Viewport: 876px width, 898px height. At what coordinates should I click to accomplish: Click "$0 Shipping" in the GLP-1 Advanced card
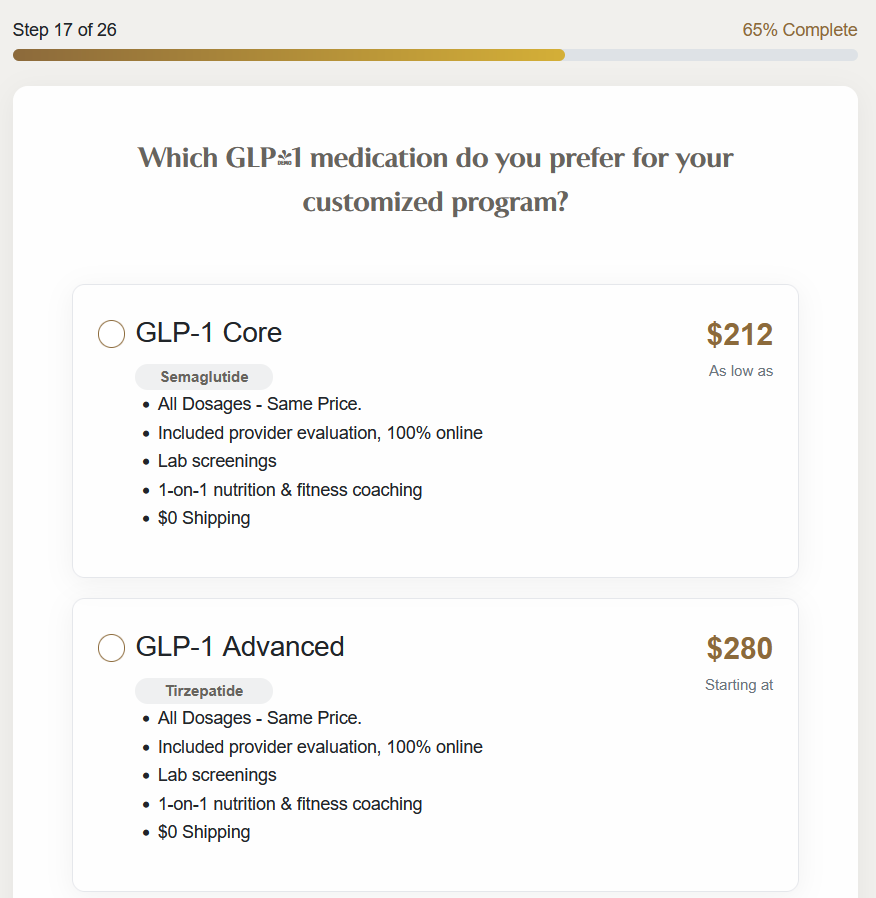tap(204, 832)
